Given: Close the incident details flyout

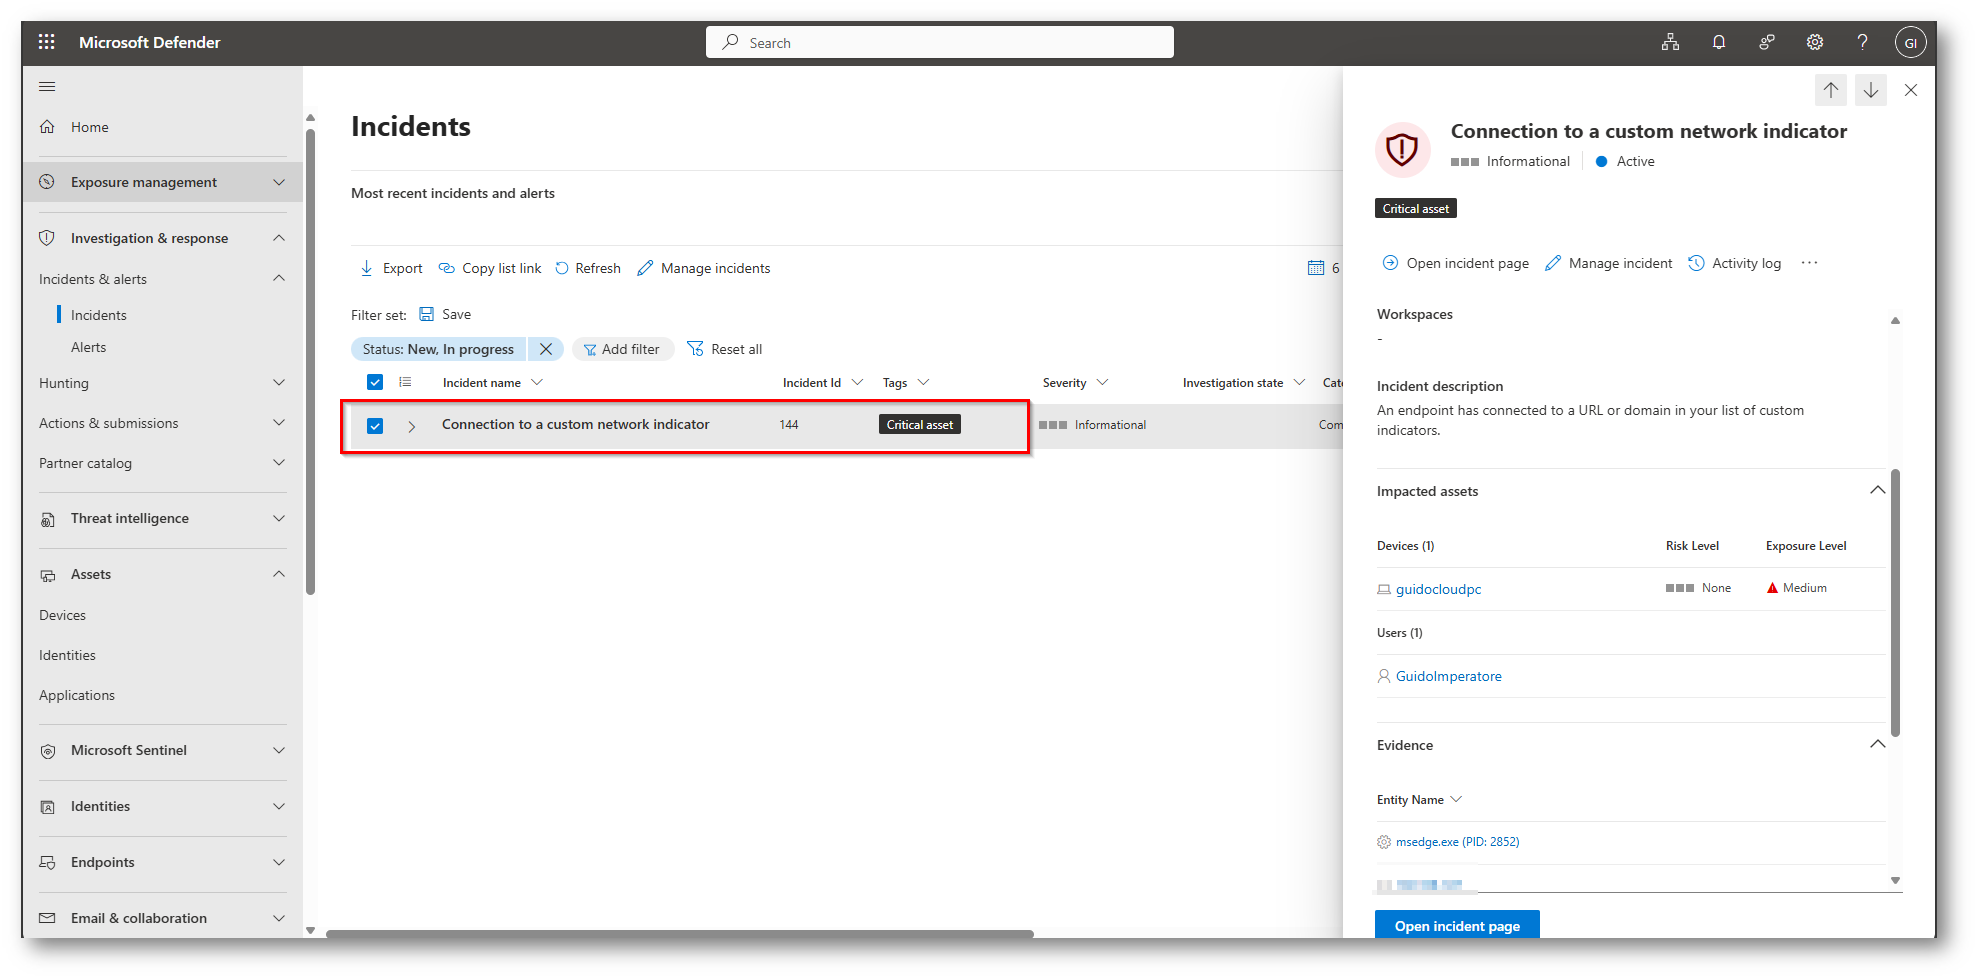Looking at the screenshot, I should click(1910, 90).
